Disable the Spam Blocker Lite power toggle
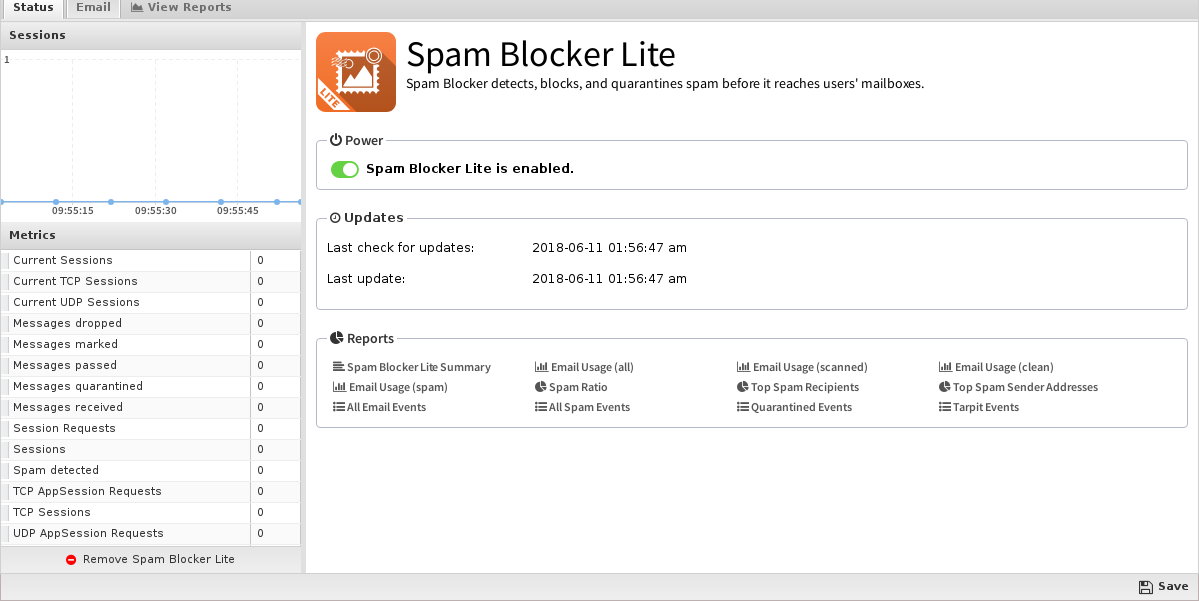Viewport: 1199px width, 601px height. (345, 169)
